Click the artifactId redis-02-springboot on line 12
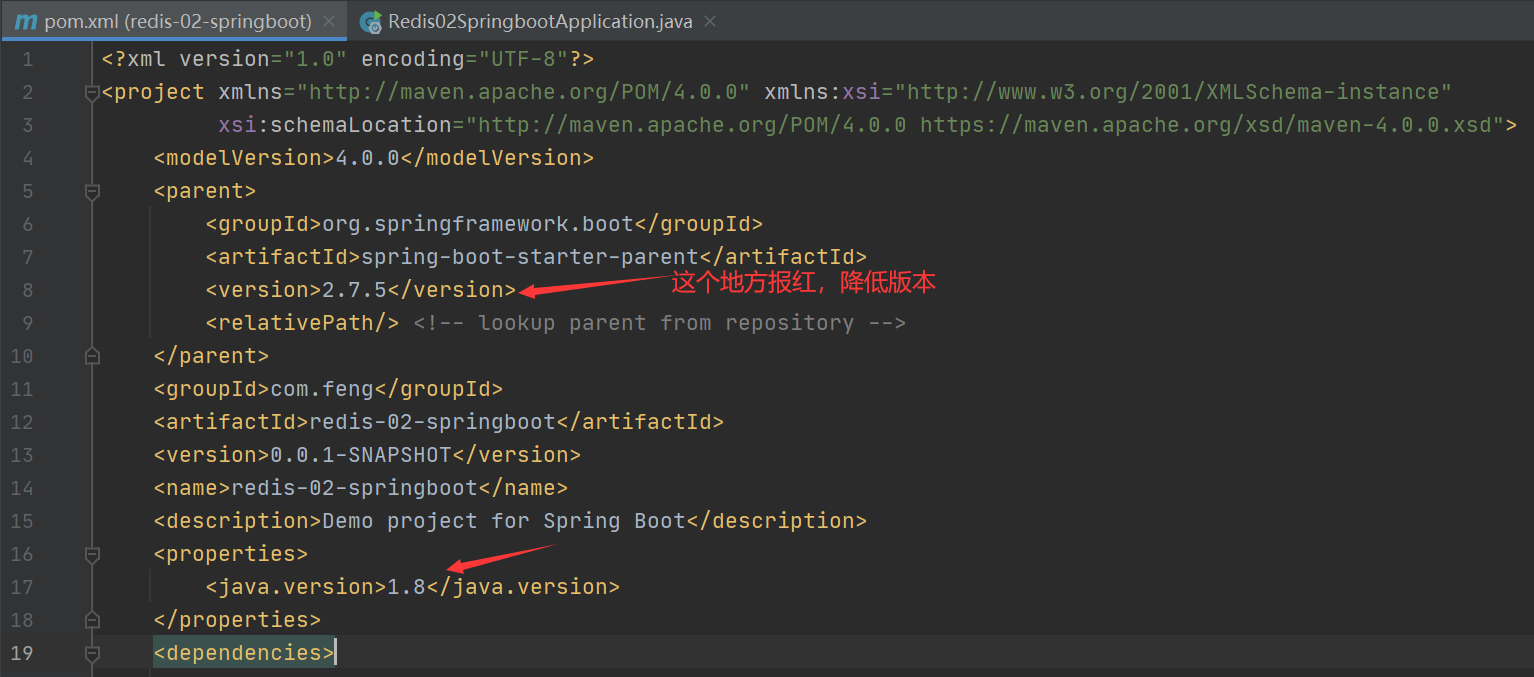 point(433,422)
